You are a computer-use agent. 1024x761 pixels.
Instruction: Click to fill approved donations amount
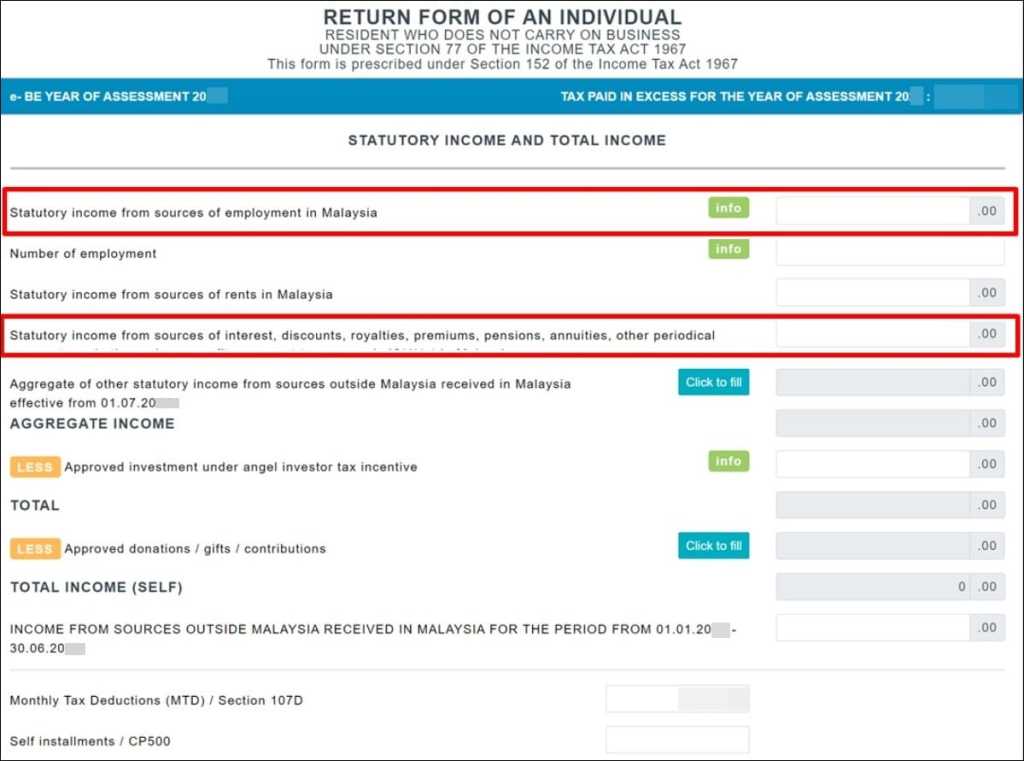[713, 546]
